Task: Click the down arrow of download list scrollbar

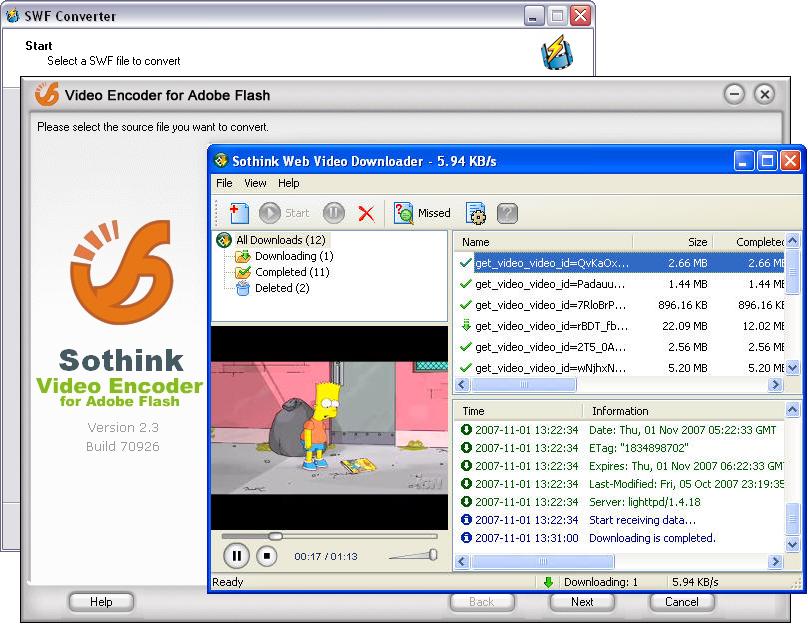Action: 793,368
